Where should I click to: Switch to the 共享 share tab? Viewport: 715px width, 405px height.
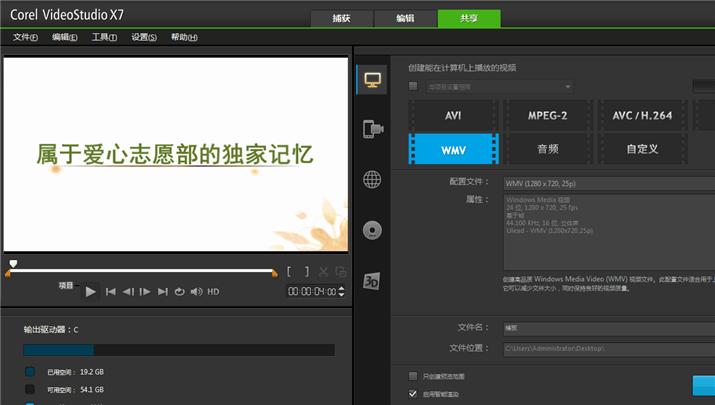tap(469, 18)
